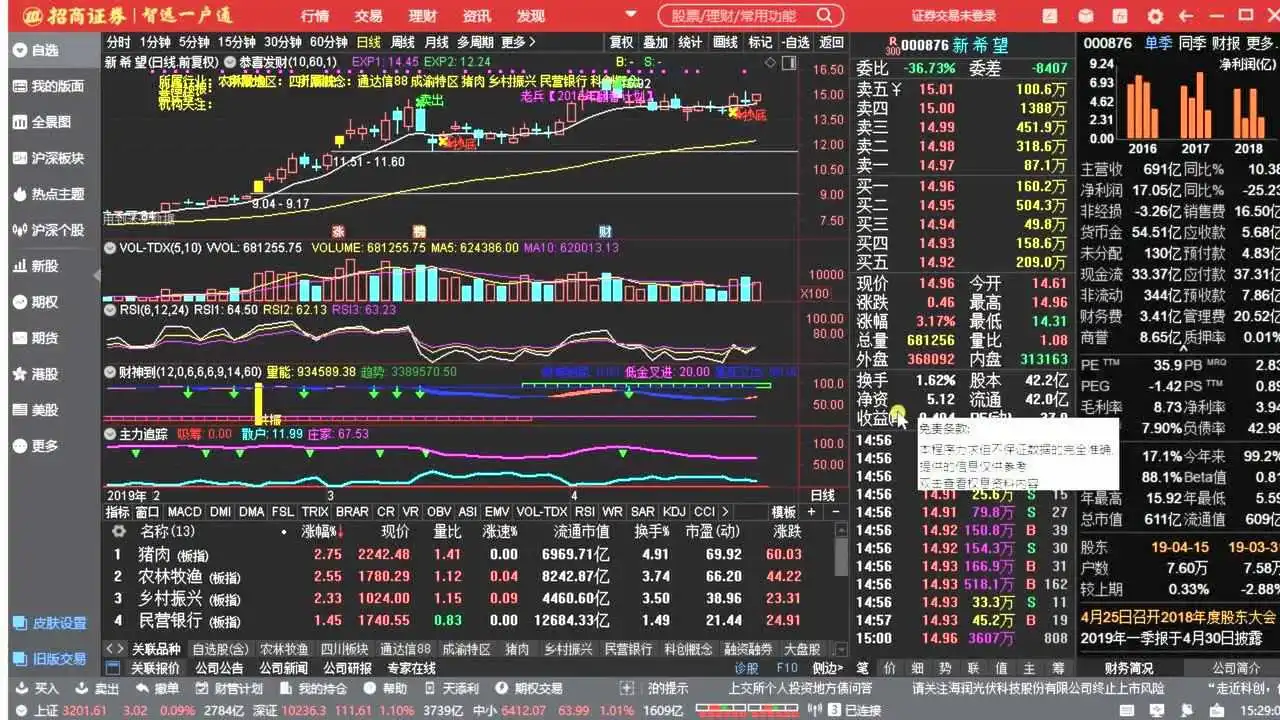Switch to 财务简况 tab
The width and height of the screenshot is (1280, 720).
tap(1129, 668)
